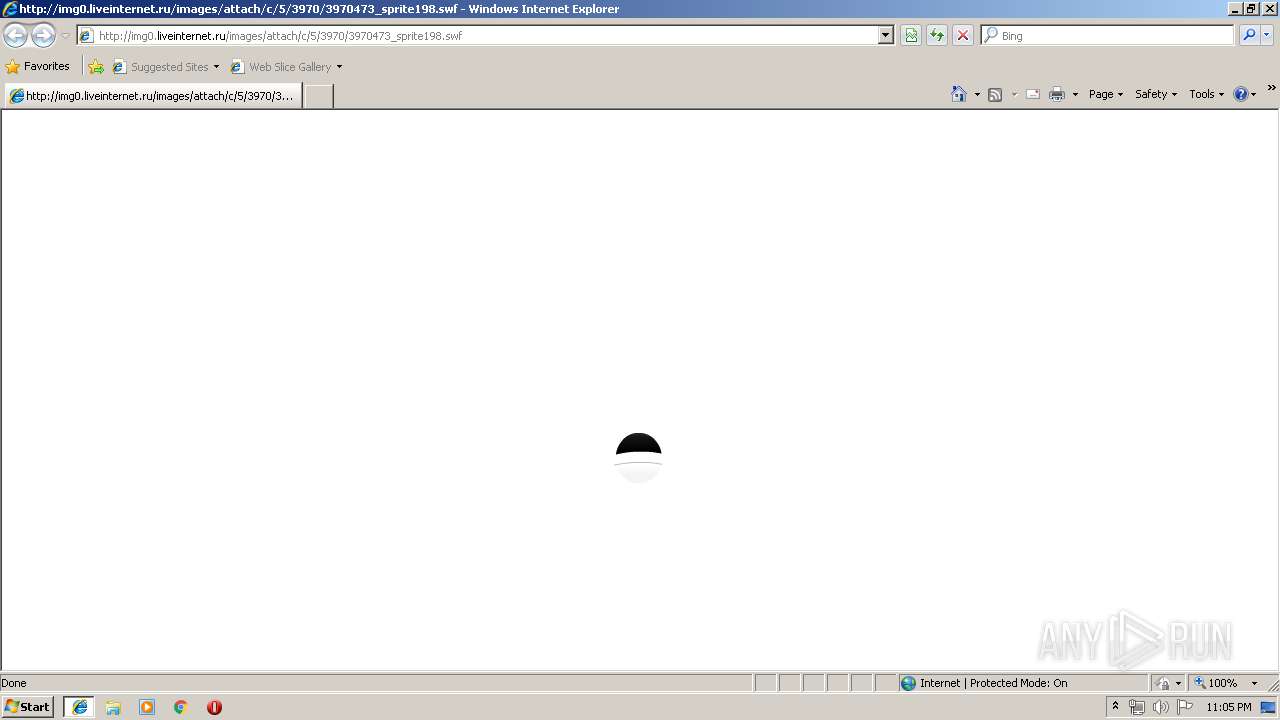Open Windows Explorer folder from taskbar
1280x720 pixels.
tap(113, 707)
